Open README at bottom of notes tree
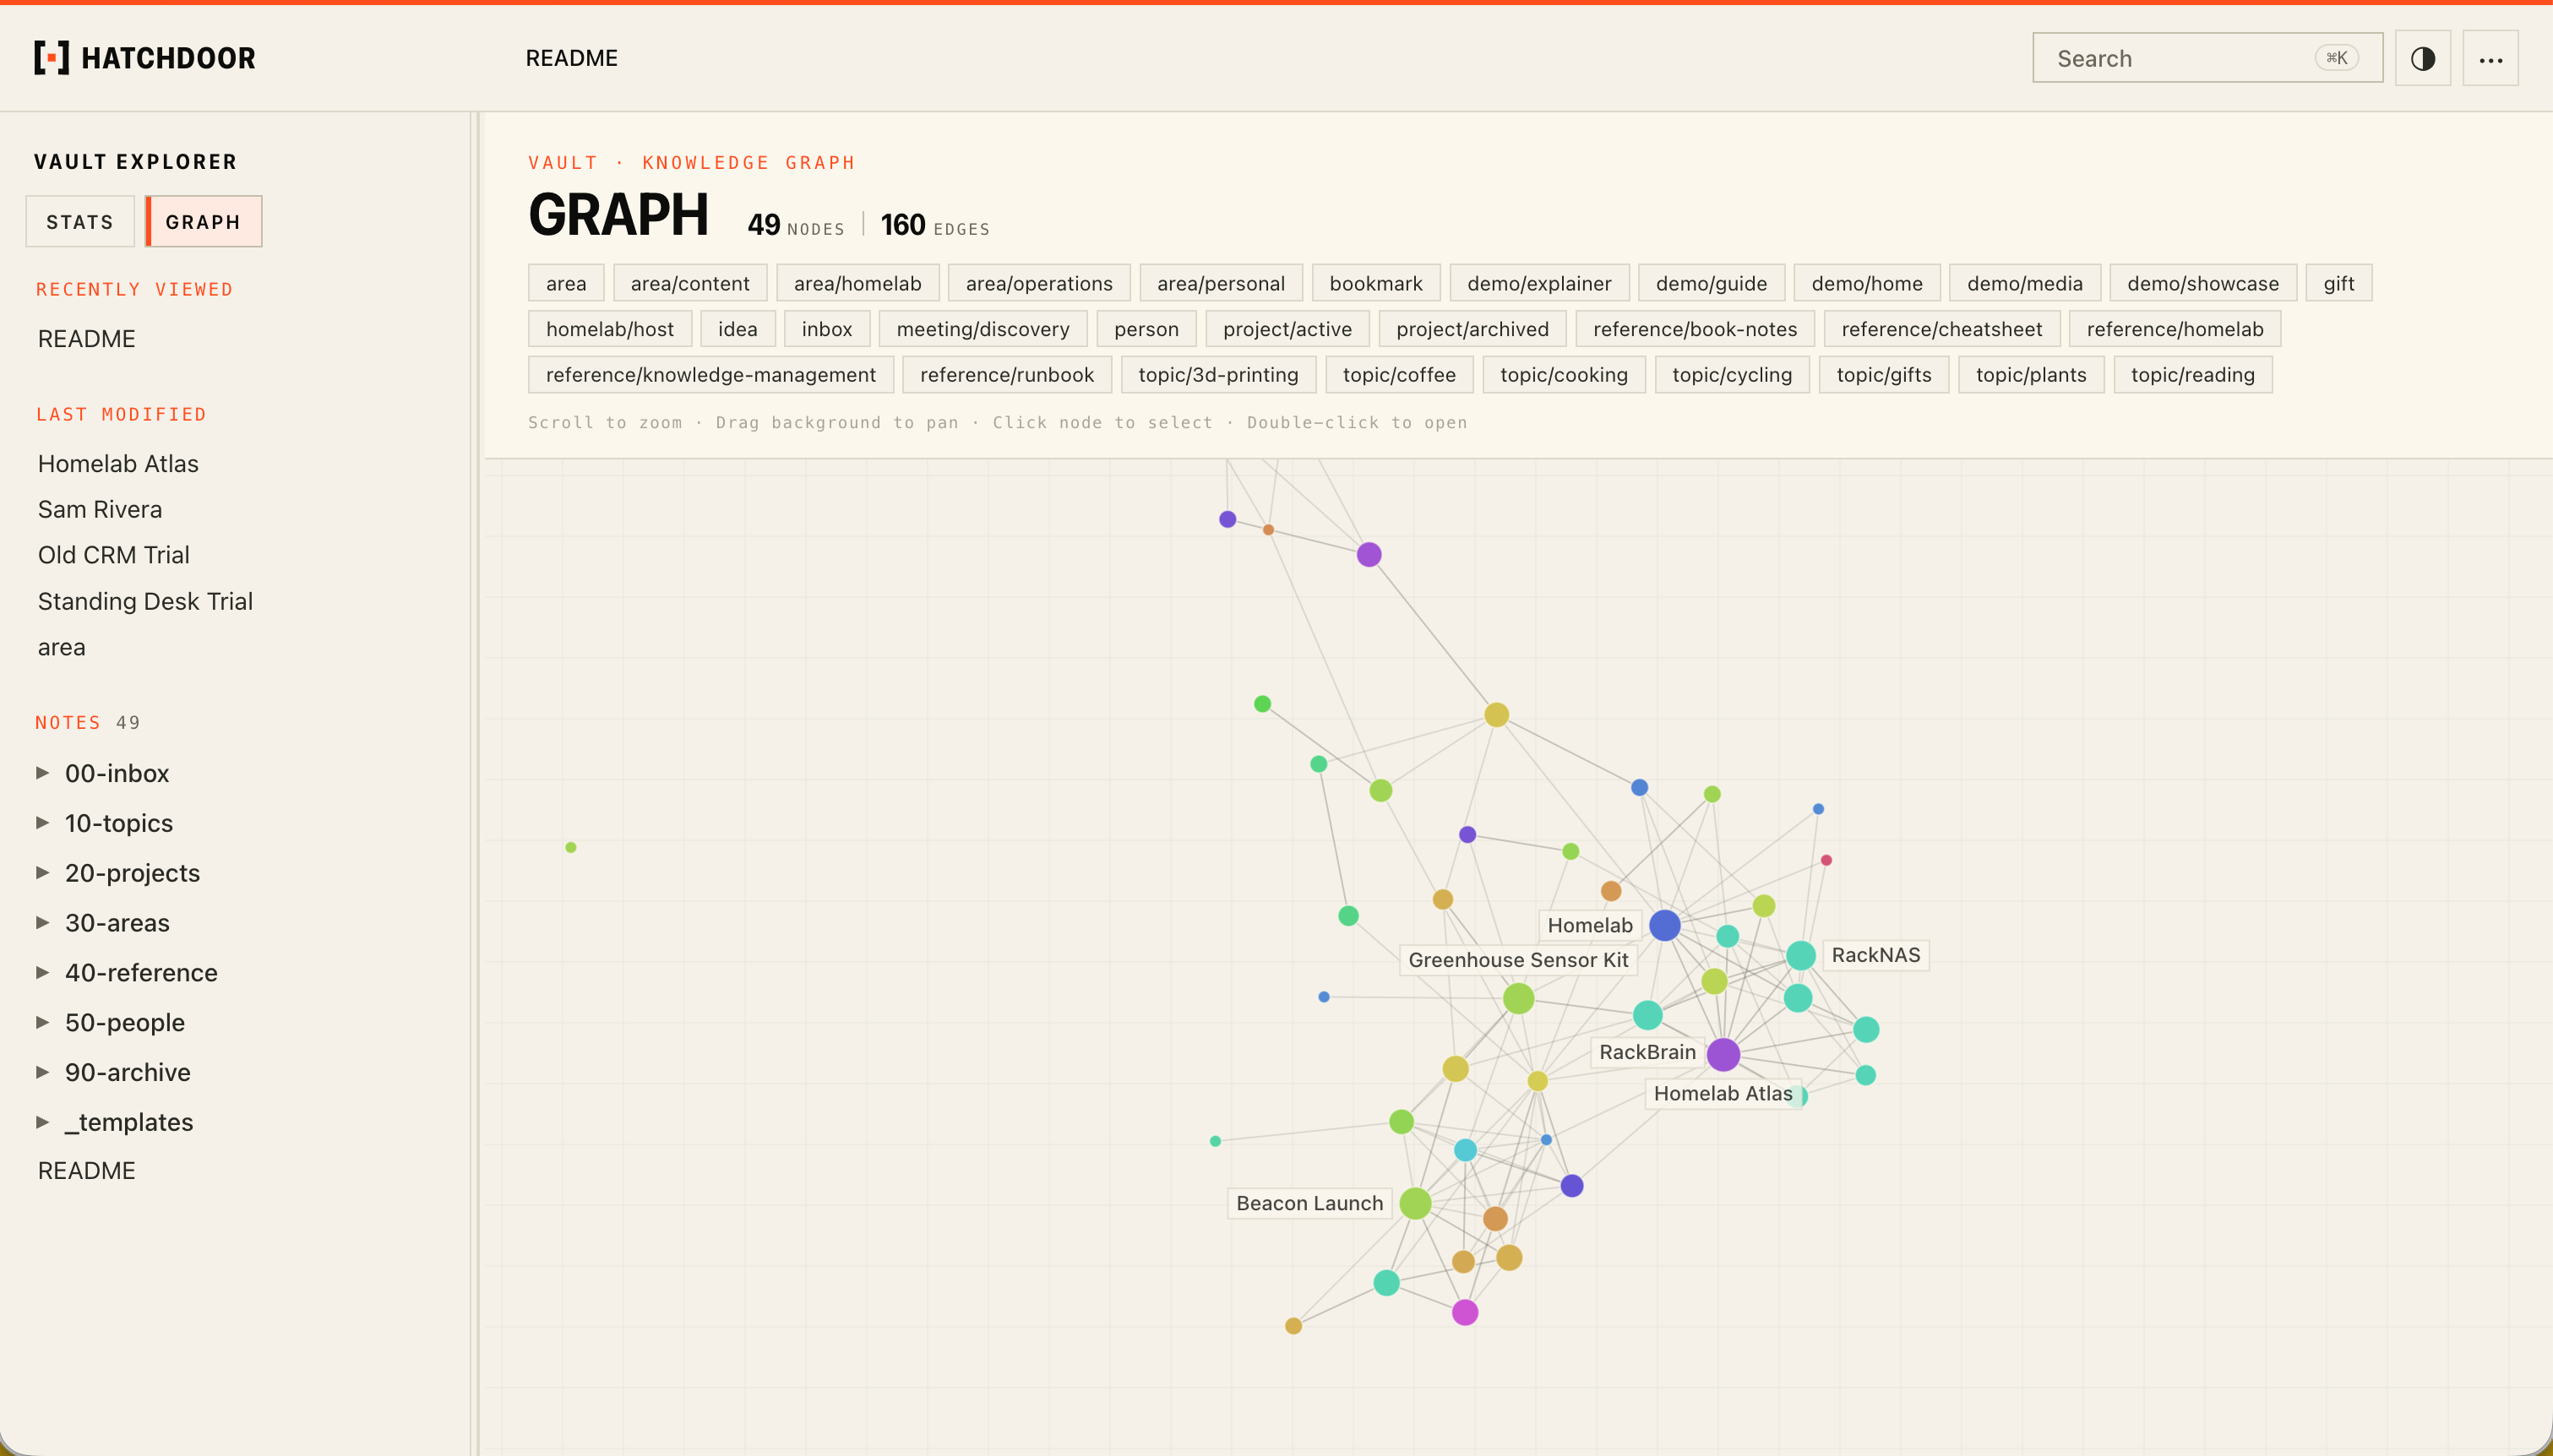Viewport: 2553px width, 1456px height. [87, 1171]
